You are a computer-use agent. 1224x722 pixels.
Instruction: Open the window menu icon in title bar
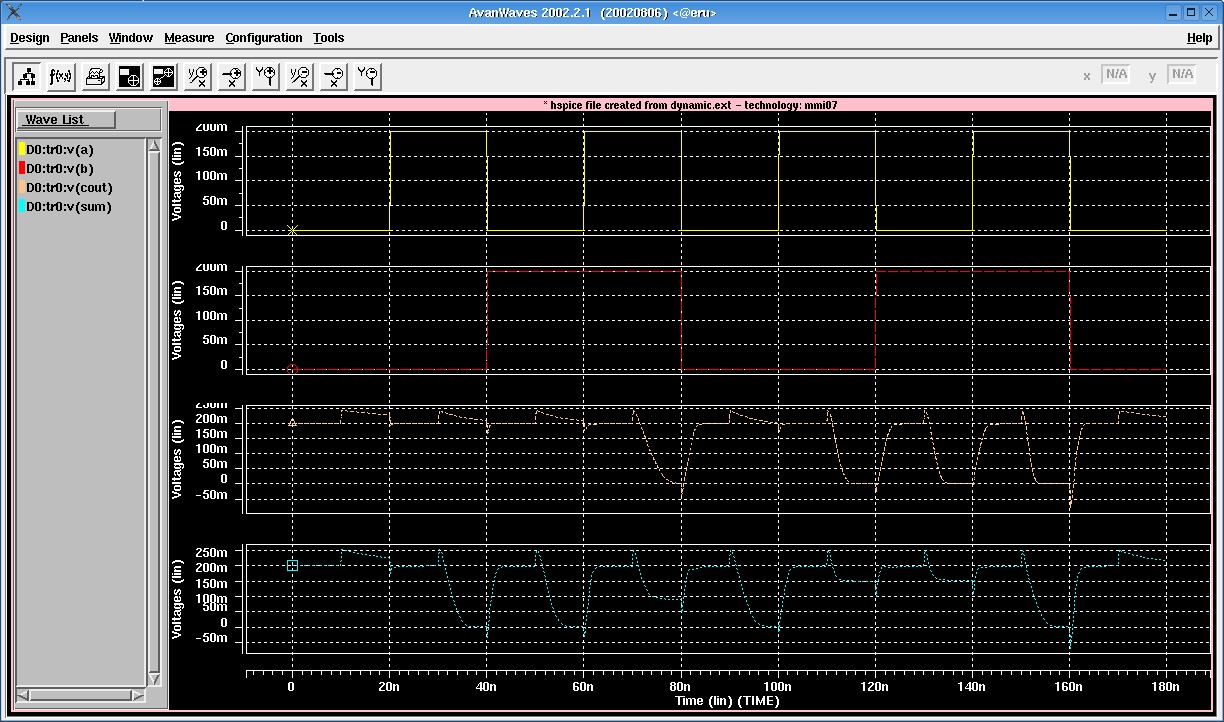click(x=14, y=12)
